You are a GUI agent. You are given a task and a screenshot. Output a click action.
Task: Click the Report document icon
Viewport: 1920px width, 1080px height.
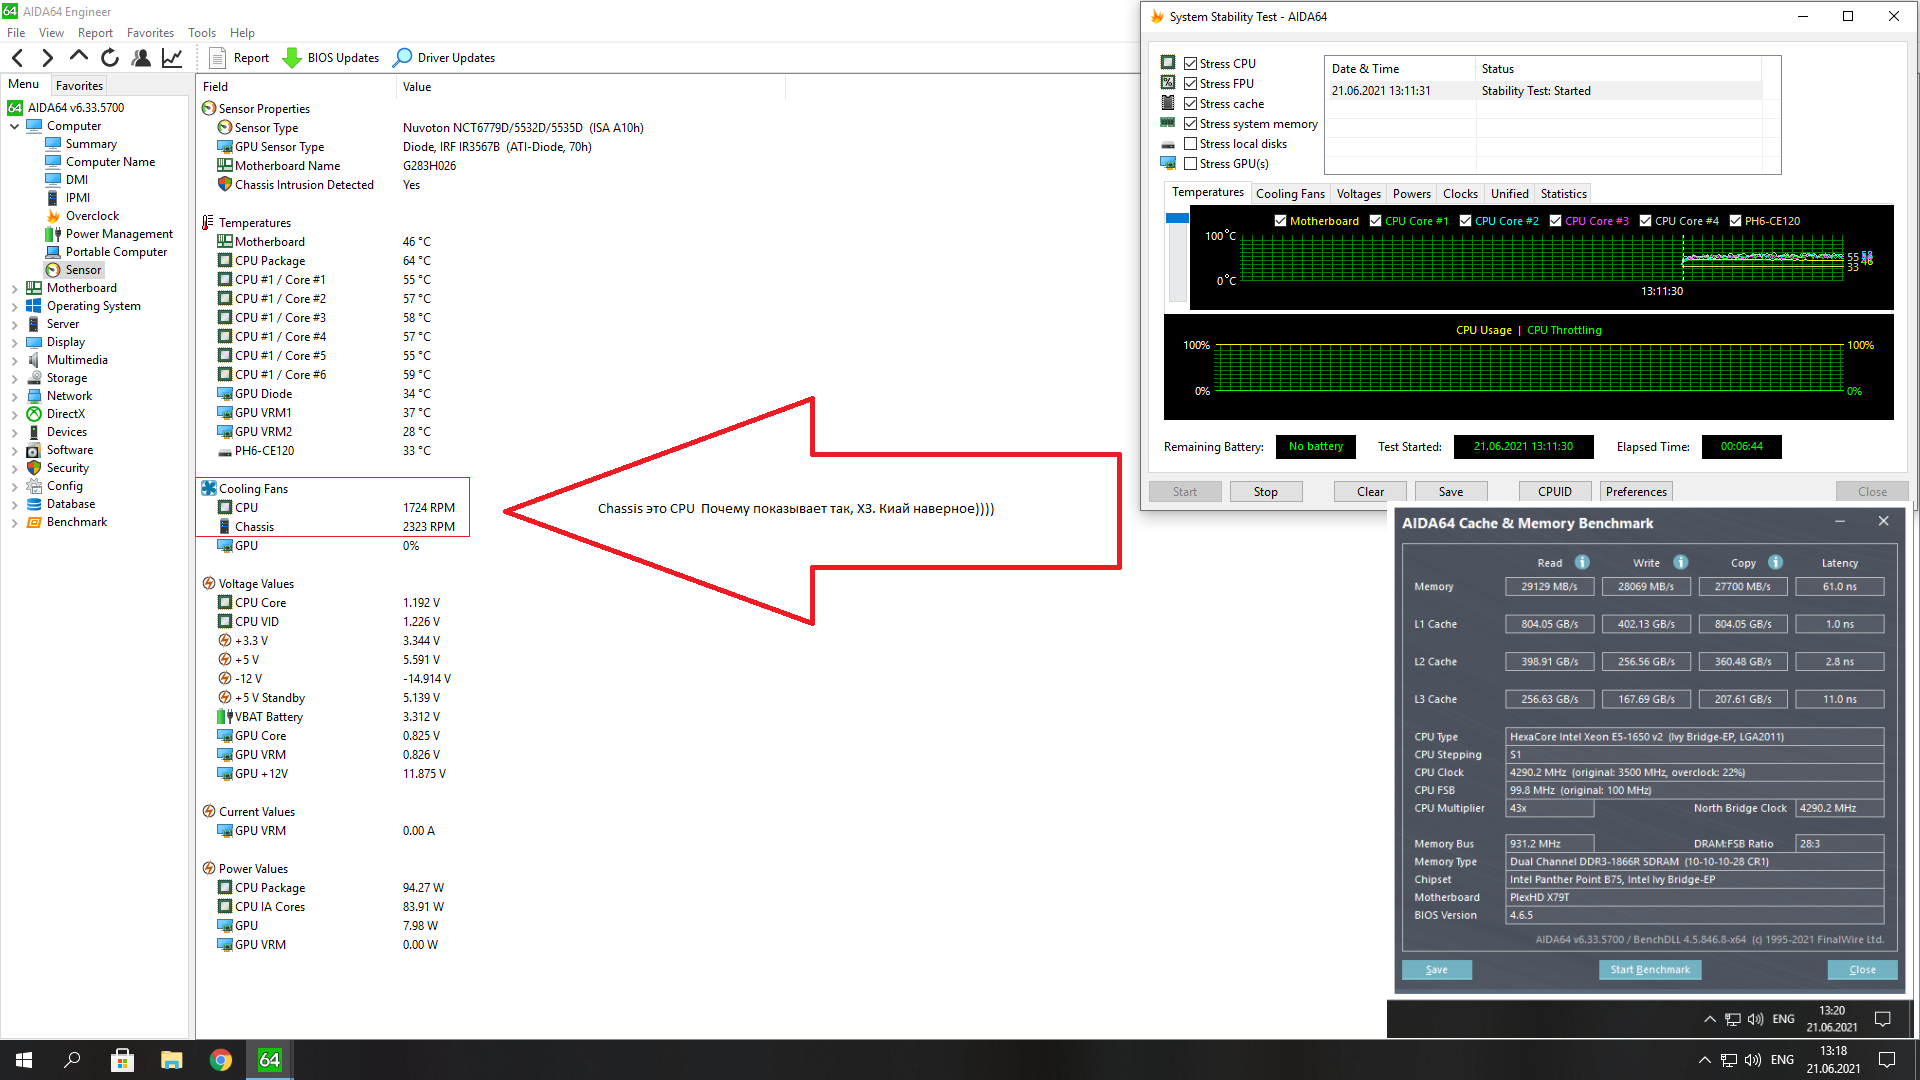217,58
